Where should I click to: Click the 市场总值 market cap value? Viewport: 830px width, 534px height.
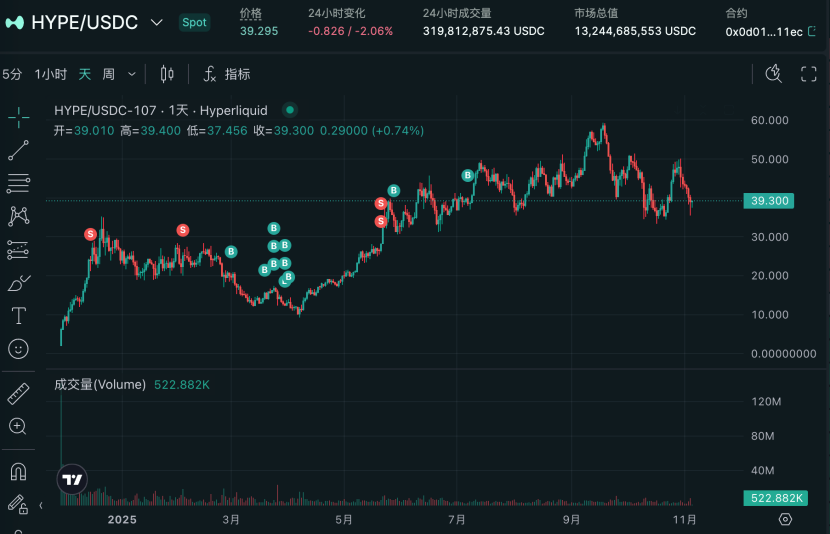pos(635,31)
